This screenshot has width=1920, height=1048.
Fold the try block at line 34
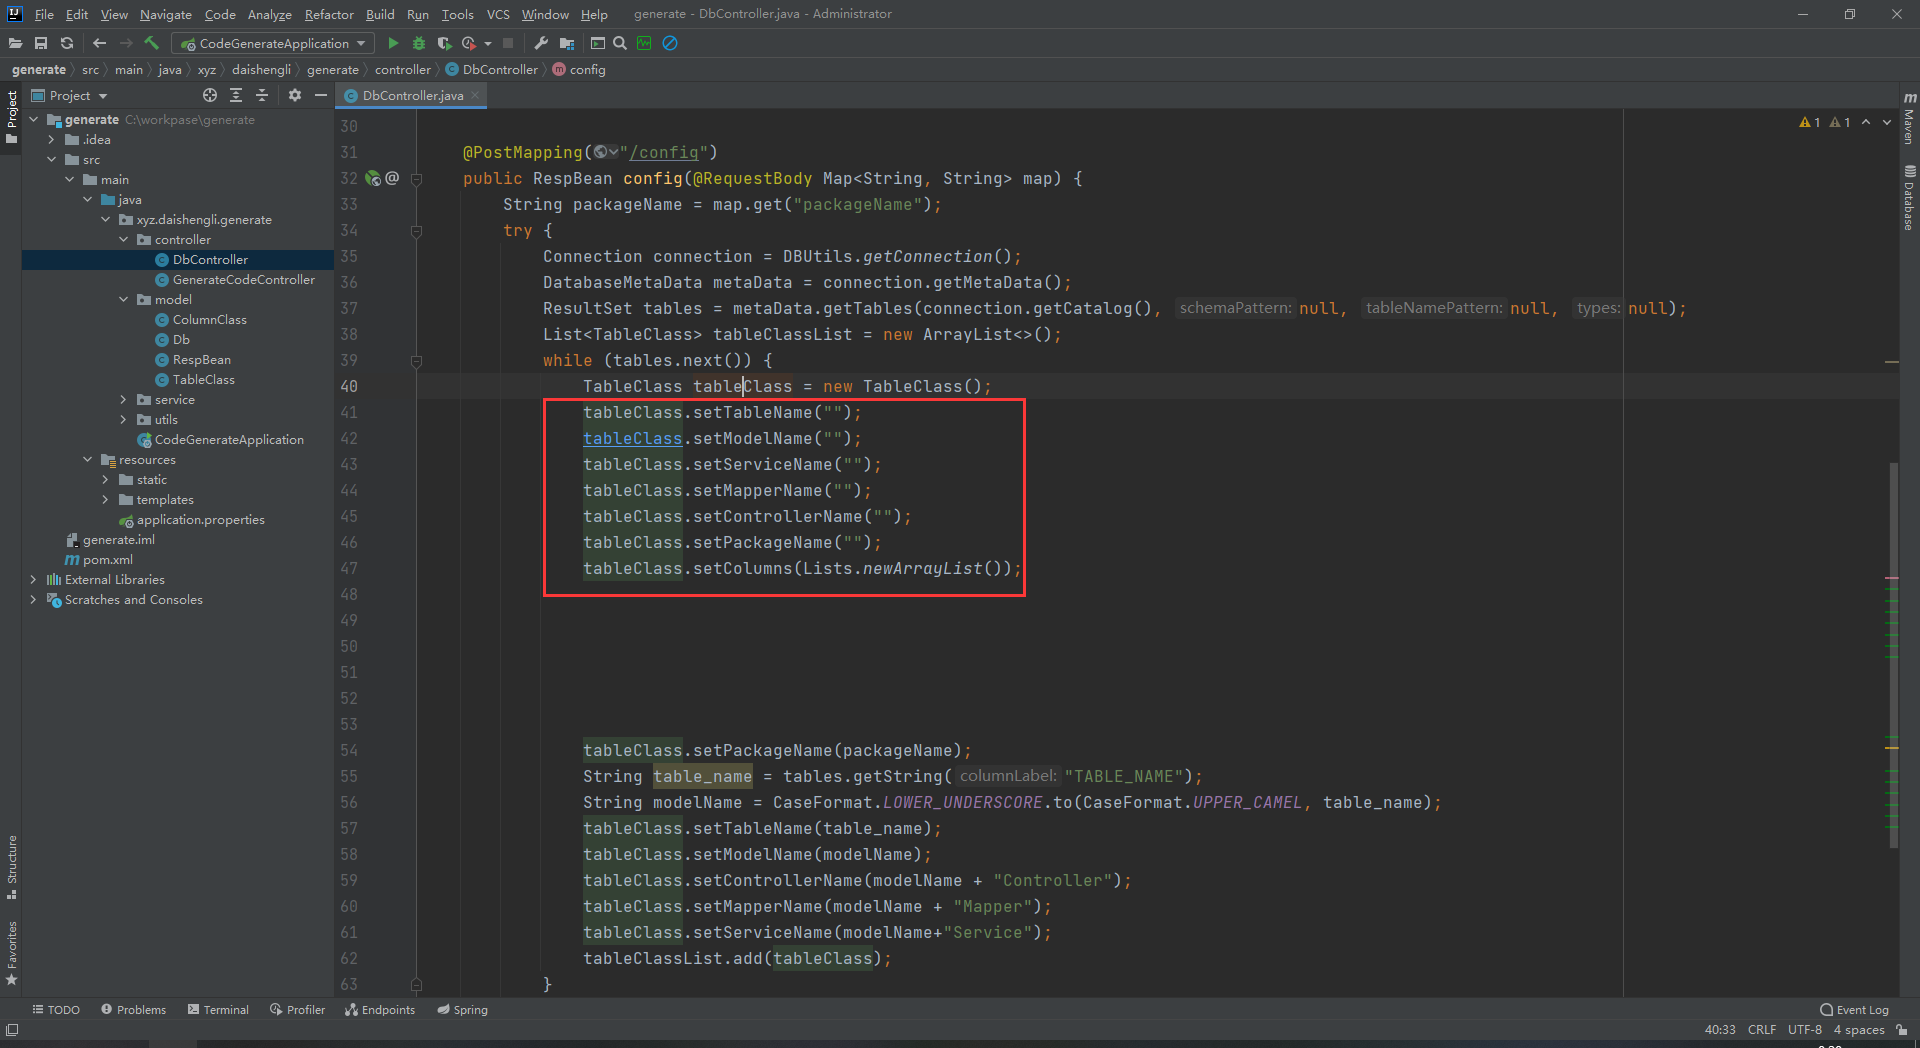coord(417,231)
